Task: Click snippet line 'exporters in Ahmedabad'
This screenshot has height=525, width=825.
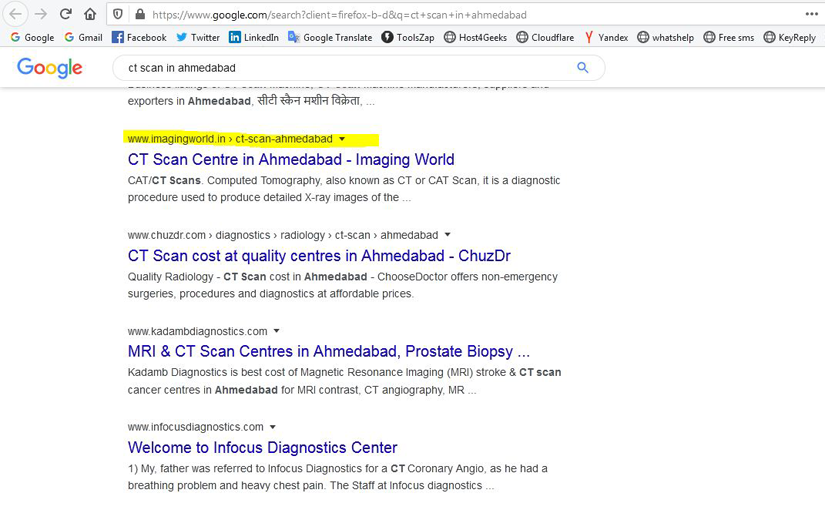Action: pos(251,101)
